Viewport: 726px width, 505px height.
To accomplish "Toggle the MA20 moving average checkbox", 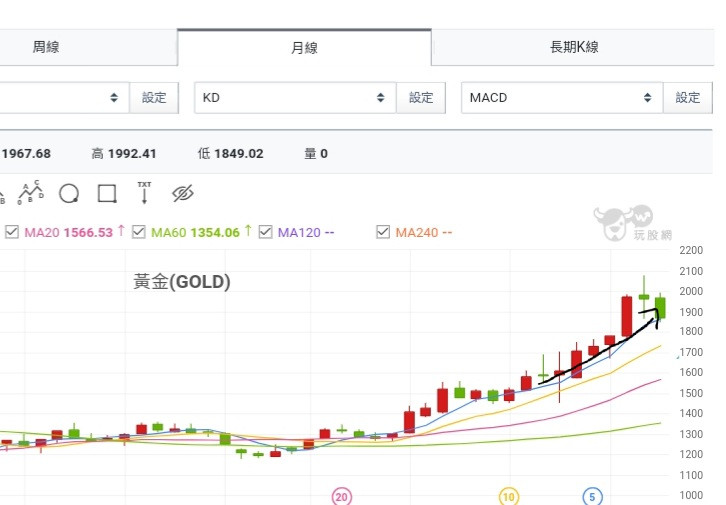I will [12, 232].
